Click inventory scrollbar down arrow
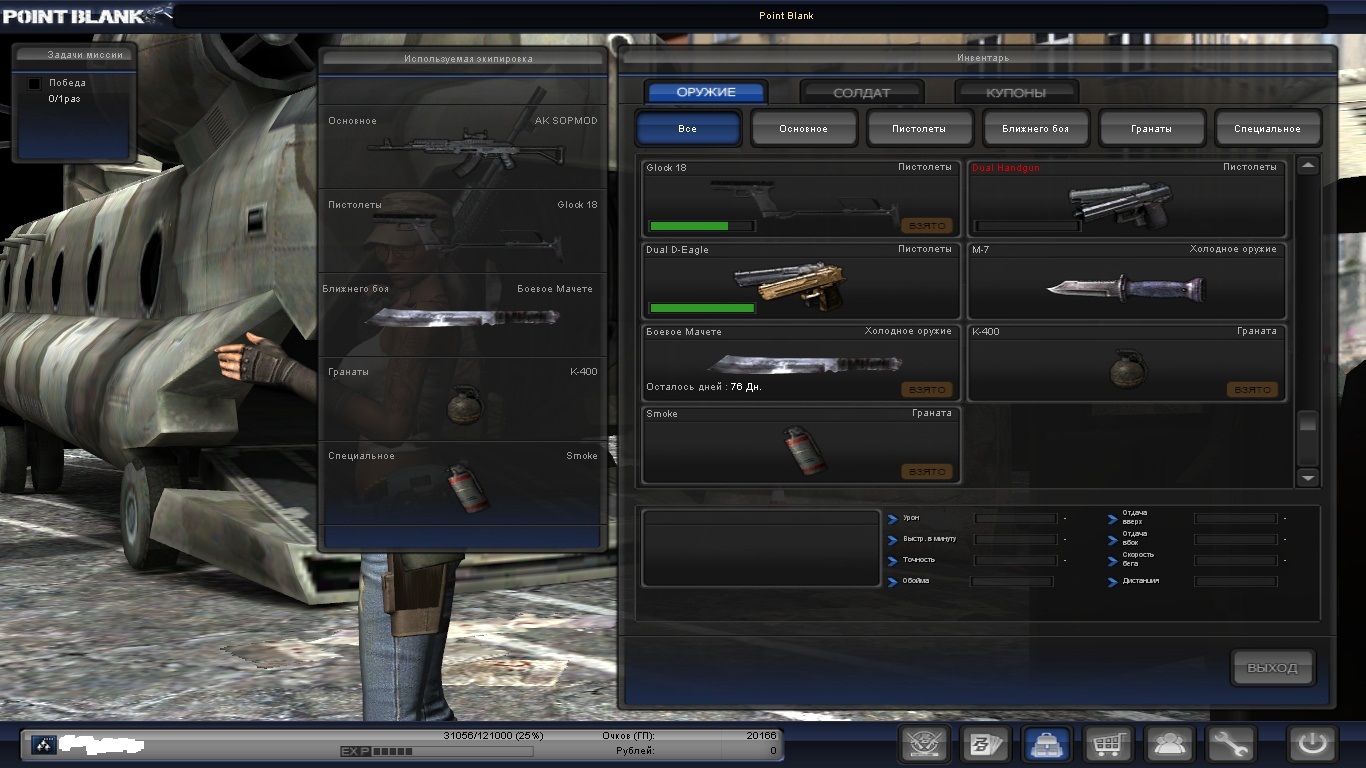 1308,478
